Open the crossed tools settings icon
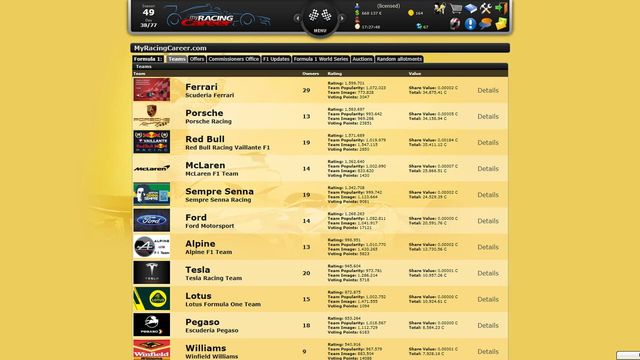 (x=485, y=8)
